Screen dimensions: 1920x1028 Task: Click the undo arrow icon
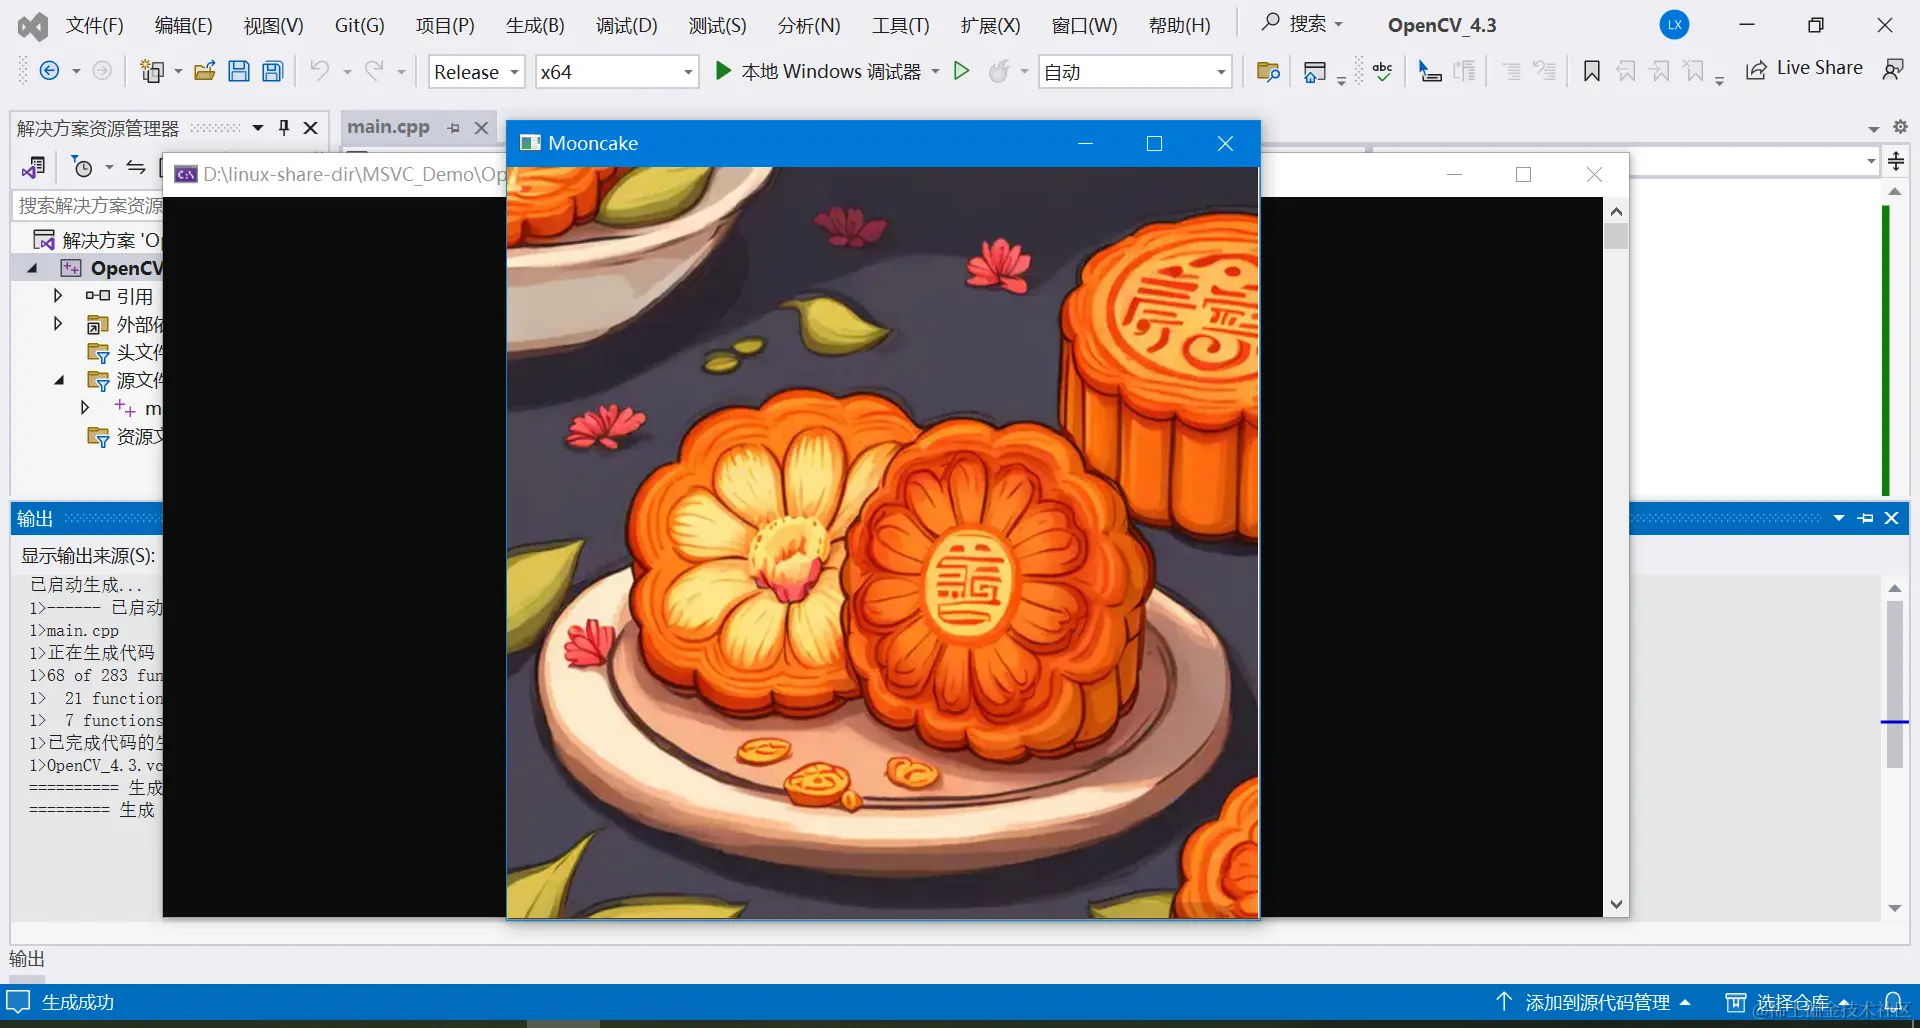click(319, 71)
